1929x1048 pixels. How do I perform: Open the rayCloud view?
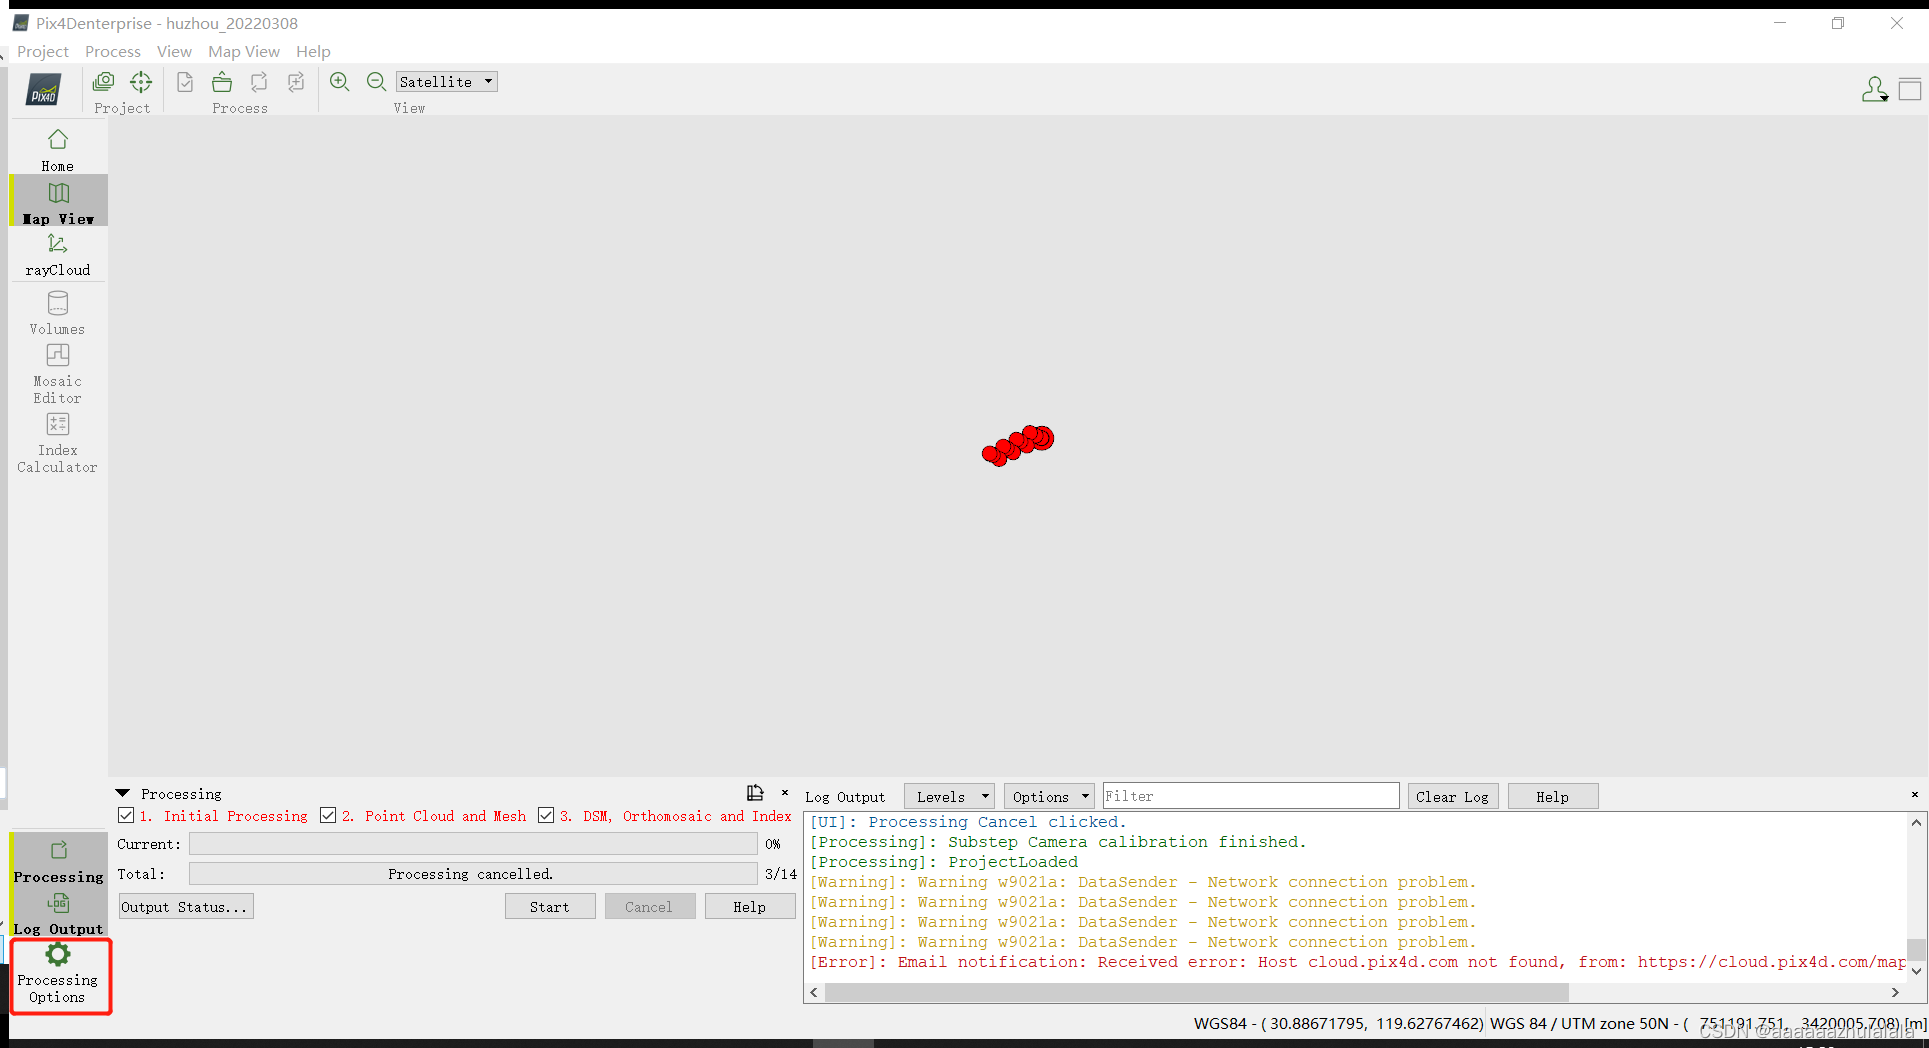(x=58, y=254)
